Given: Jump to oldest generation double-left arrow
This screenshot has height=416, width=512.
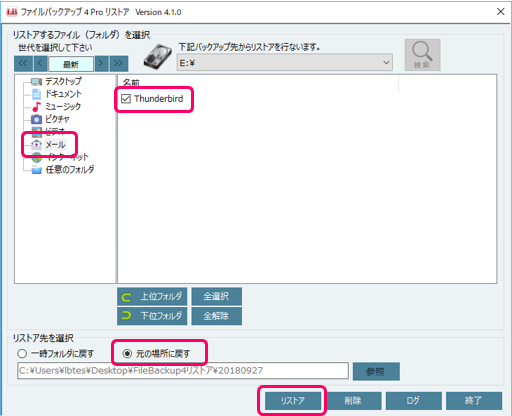Looking at the screenshot, I should [x=23, y=63].
